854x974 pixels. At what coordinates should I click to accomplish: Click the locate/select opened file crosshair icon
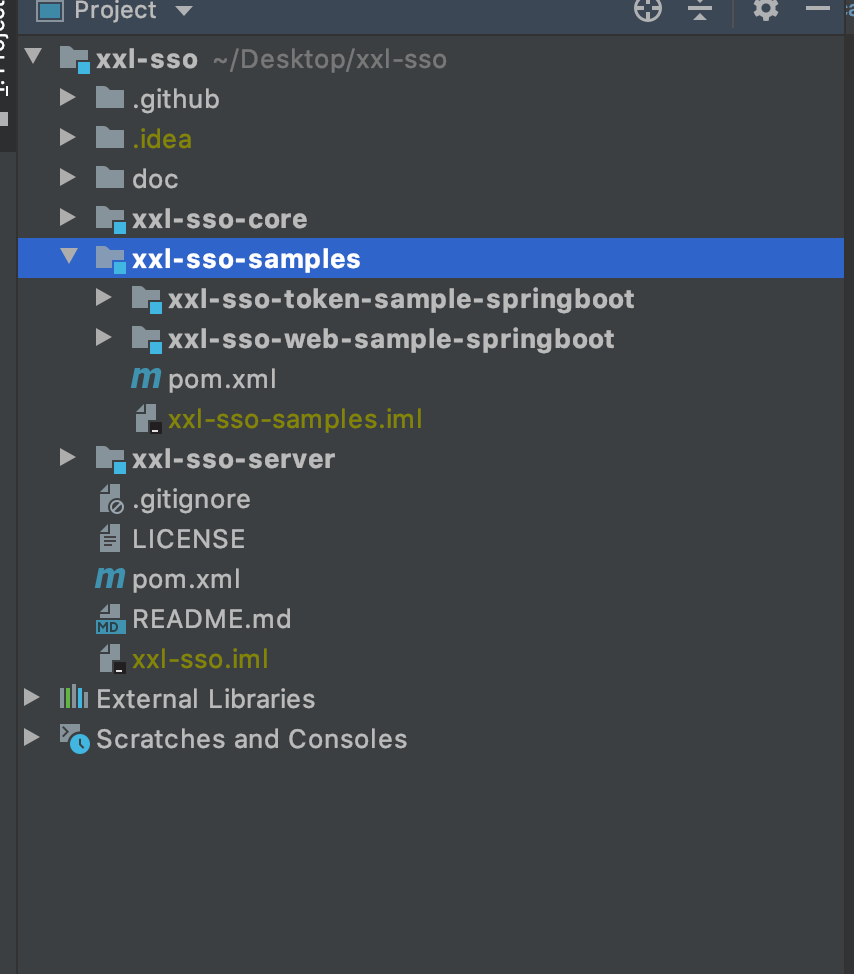tap(648, 10)
